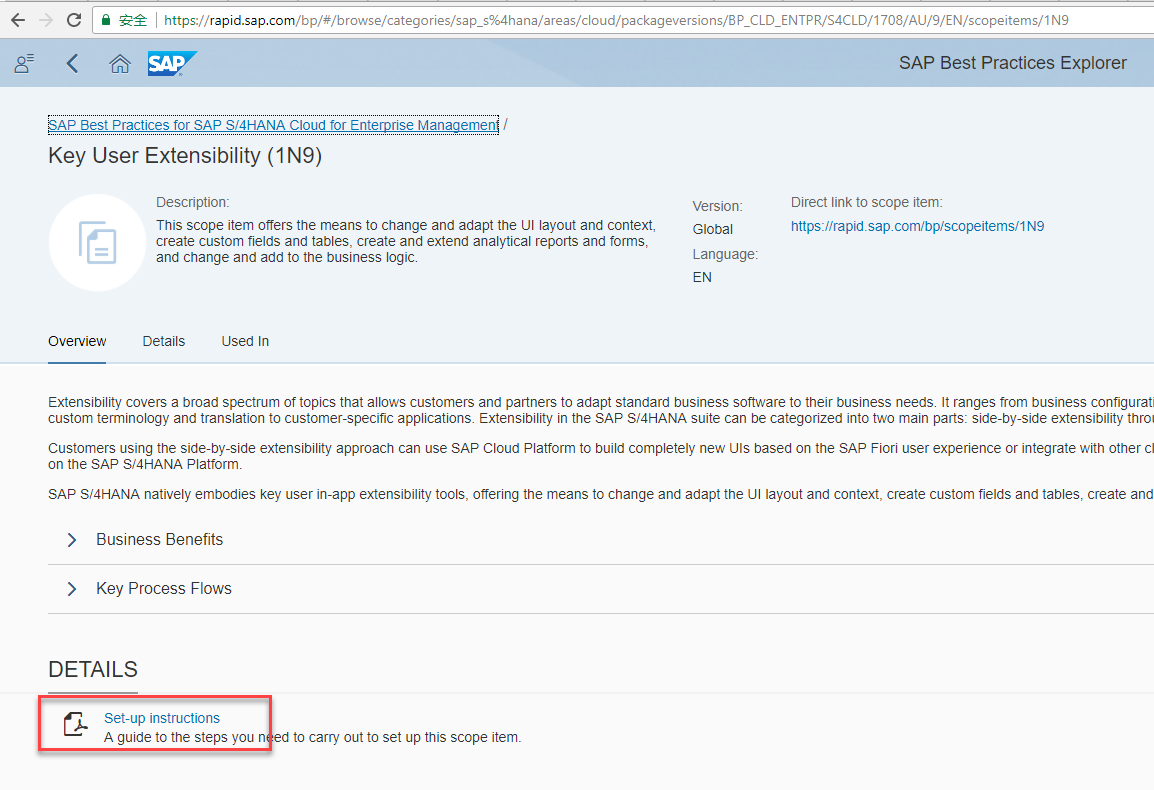Click the paragraph starting 'SAP S/4HANA natively embodies'
This screenshot has width=1154, height=790.
(x=601, y=494)
